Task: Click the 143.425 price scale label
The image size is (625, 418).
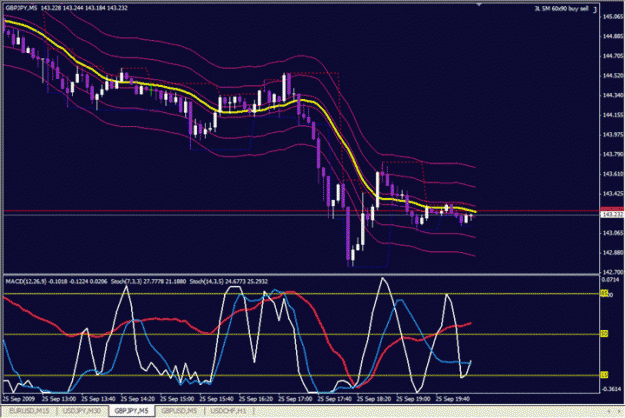Action: pos(613,193)
